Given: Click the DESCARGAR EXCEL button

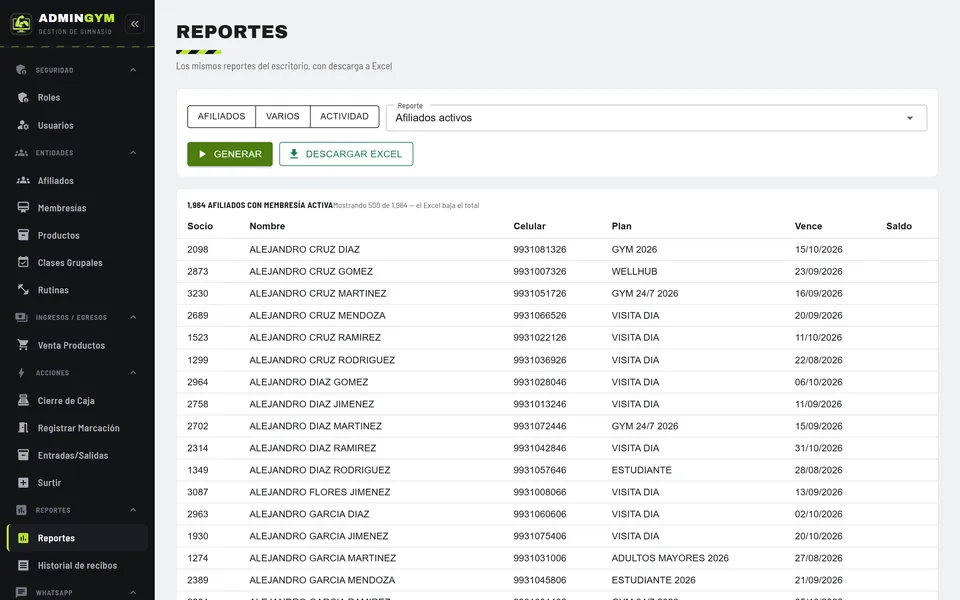Looking at the screenshot, I should point(346,154).
